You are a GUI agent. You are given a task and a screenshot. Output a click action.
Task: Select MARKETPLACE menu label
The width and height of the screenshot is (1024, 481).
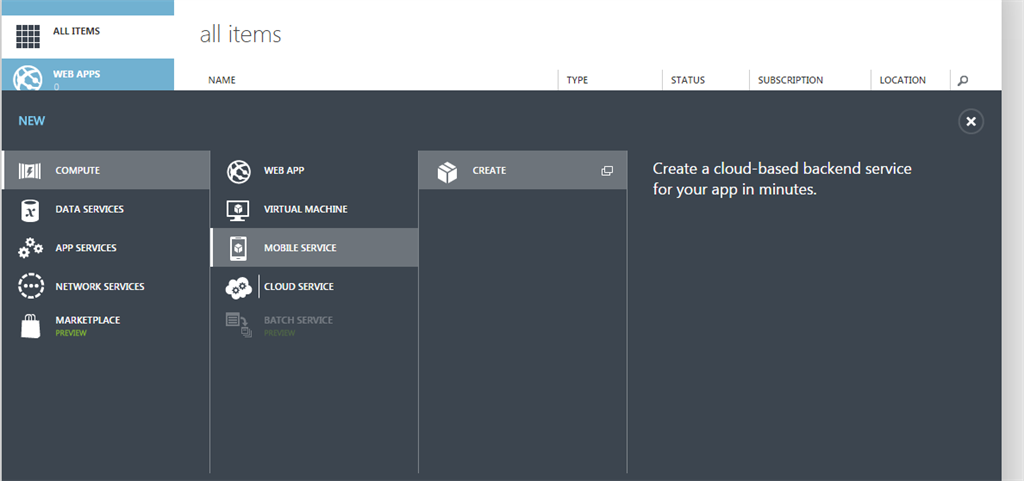[x=88, y=320]
